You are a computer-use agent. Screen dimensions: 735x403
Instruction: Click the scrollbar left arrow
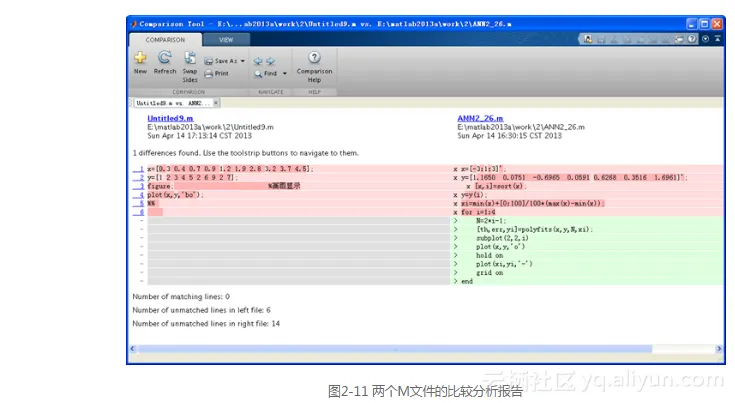tap(133, 349)
